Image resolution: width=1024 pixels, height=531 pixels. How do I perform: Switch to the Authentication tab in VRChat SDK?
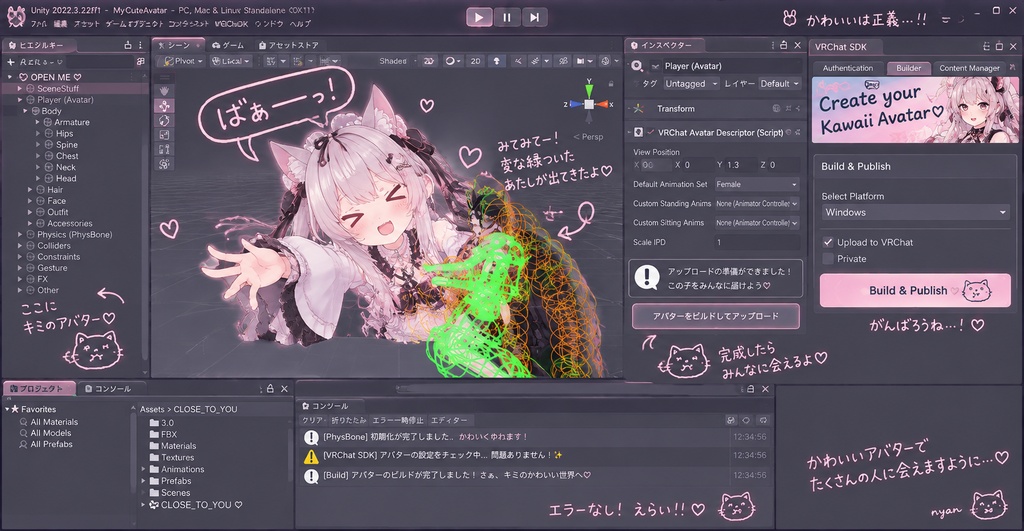click(x=848, y=68)
